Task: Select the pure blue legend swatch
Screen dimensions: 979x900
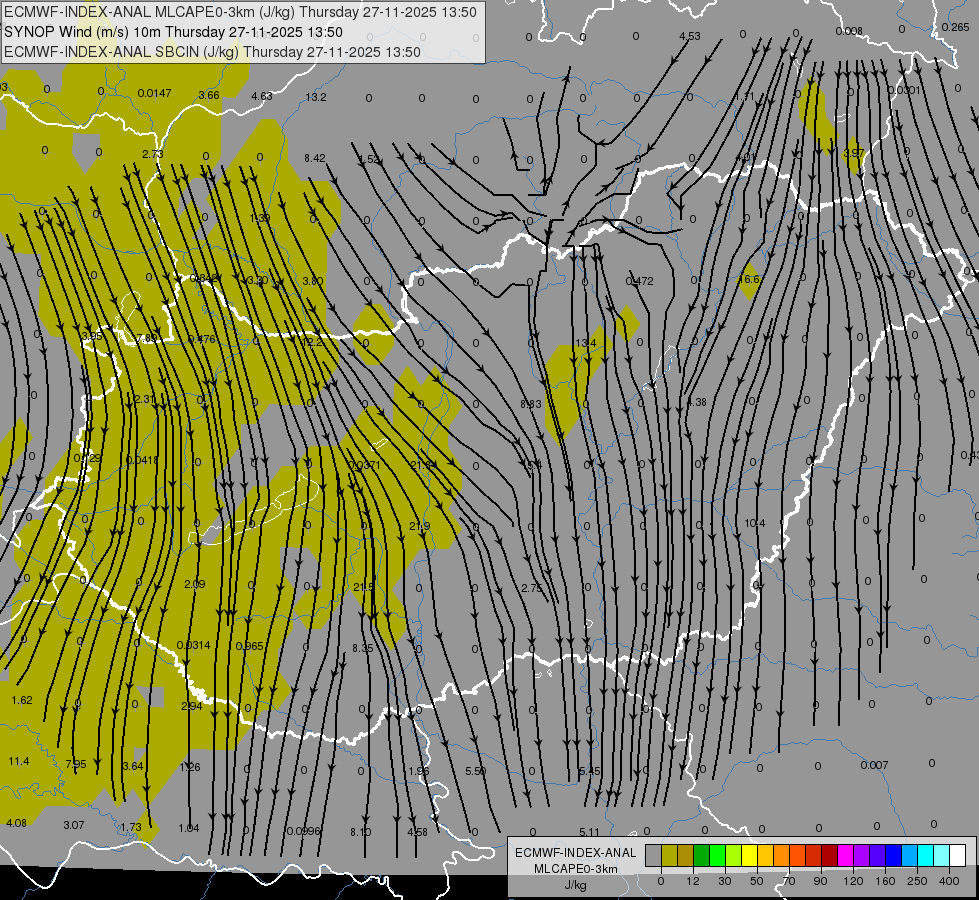Action: click(893, 856)
